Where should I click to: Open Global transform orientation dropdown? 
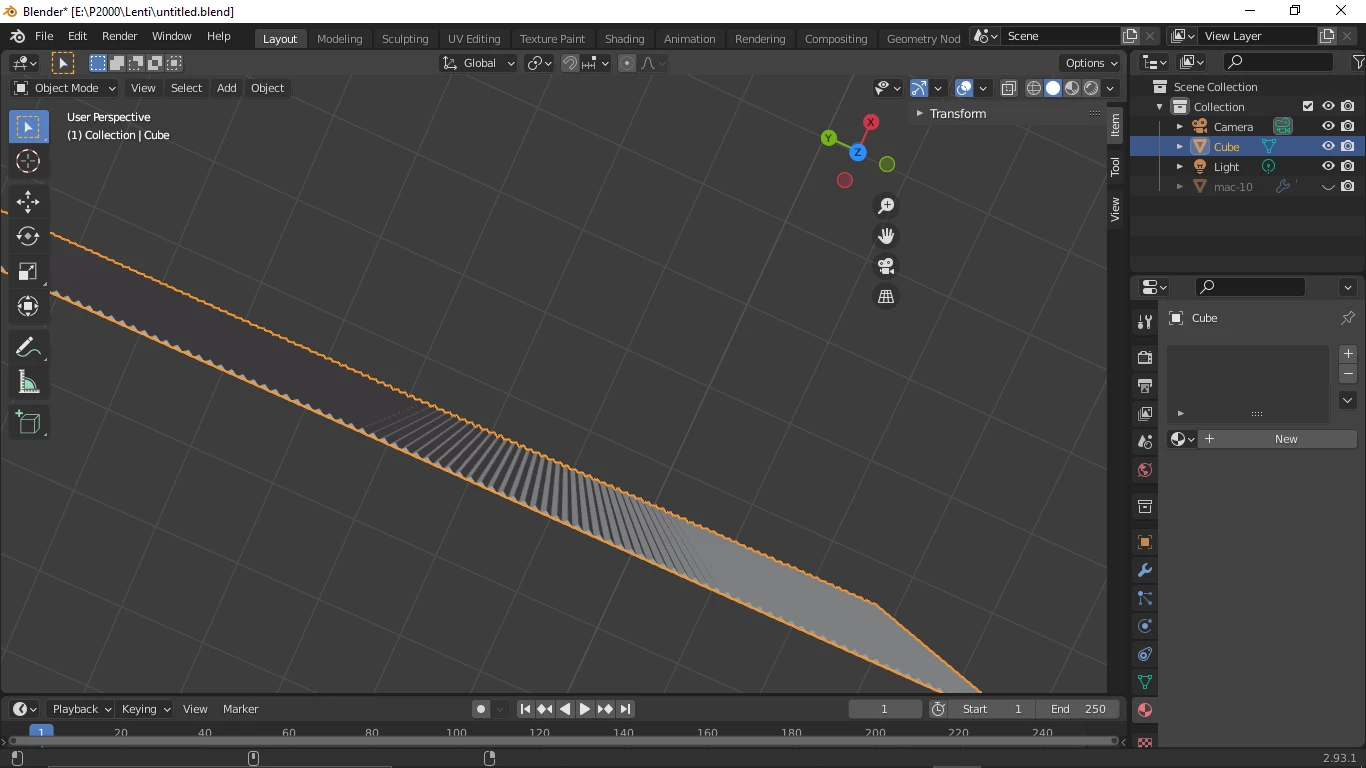point(479,63)
